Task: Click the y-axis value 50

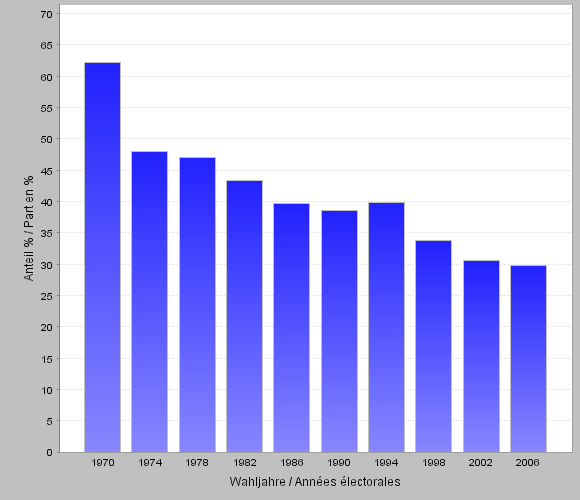Action: (47, 139)
